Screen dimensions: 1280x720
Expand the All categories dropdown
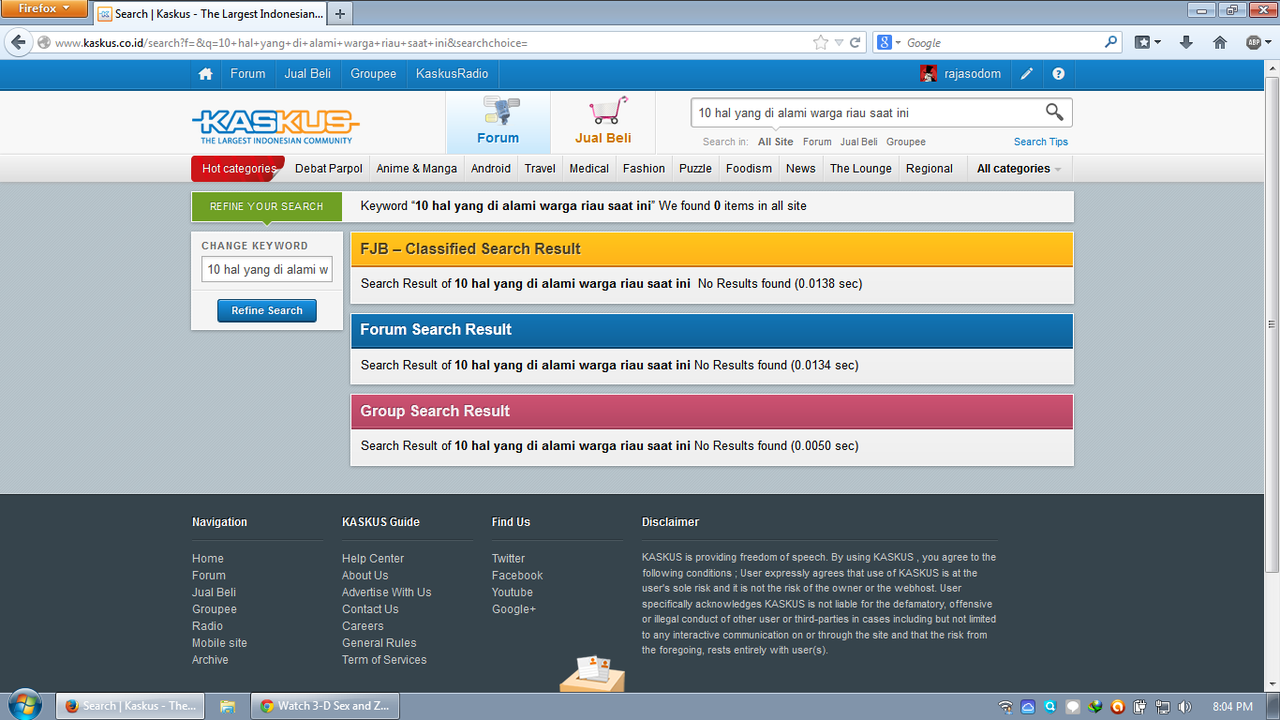[1019, 169]
